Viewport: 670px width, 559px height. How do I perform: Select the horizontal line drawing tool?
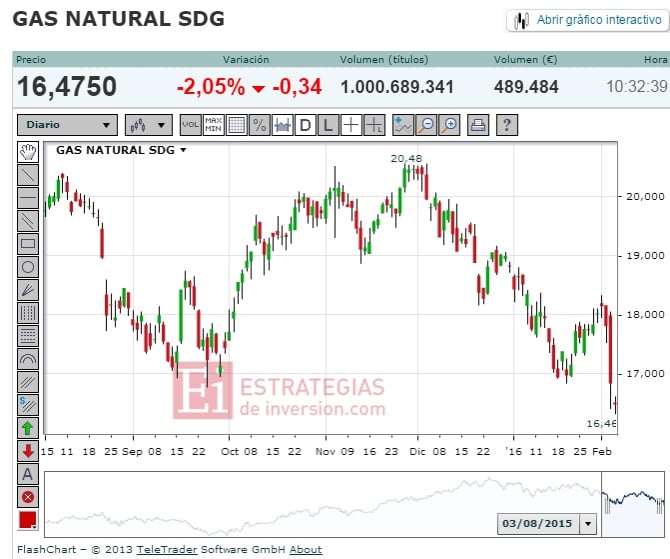[28, 198]
